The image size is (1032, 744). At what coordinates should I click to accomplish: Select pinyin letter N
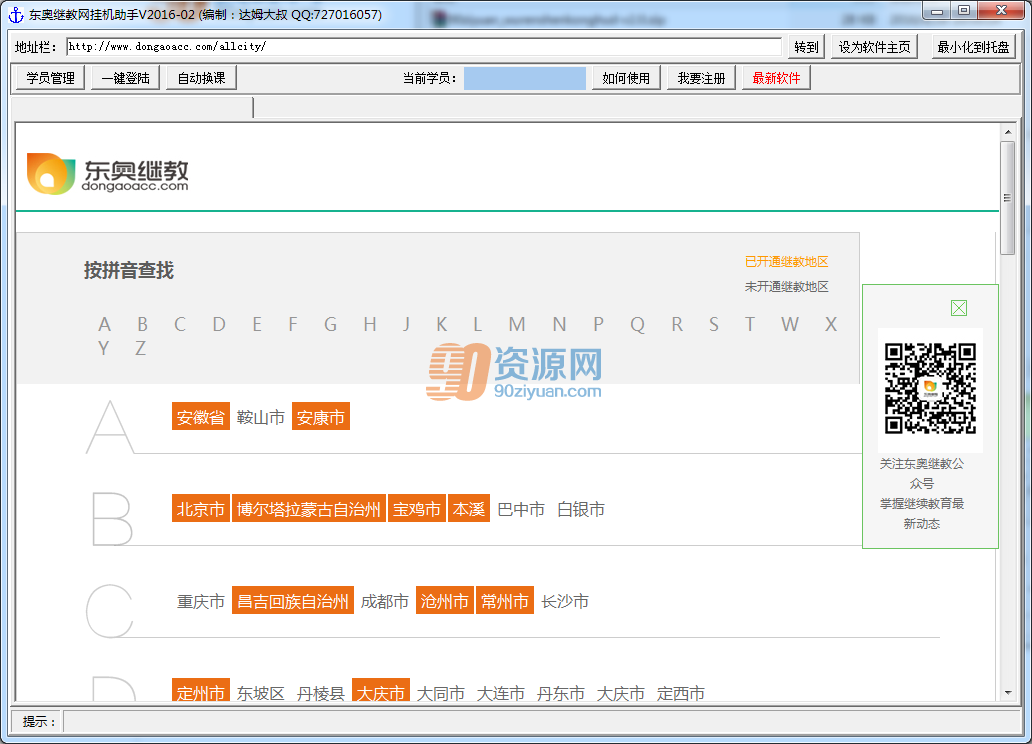[559, 324]
